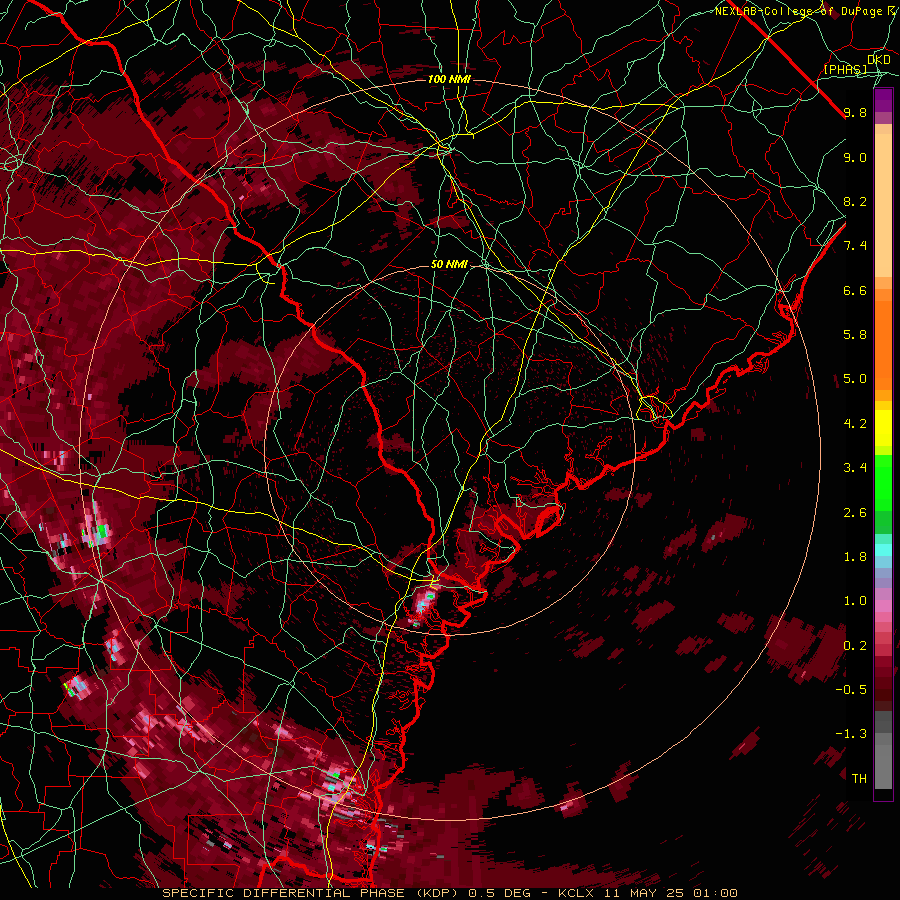Click the light peach color bar segment

pyautogui.click(x=883, y=205)
